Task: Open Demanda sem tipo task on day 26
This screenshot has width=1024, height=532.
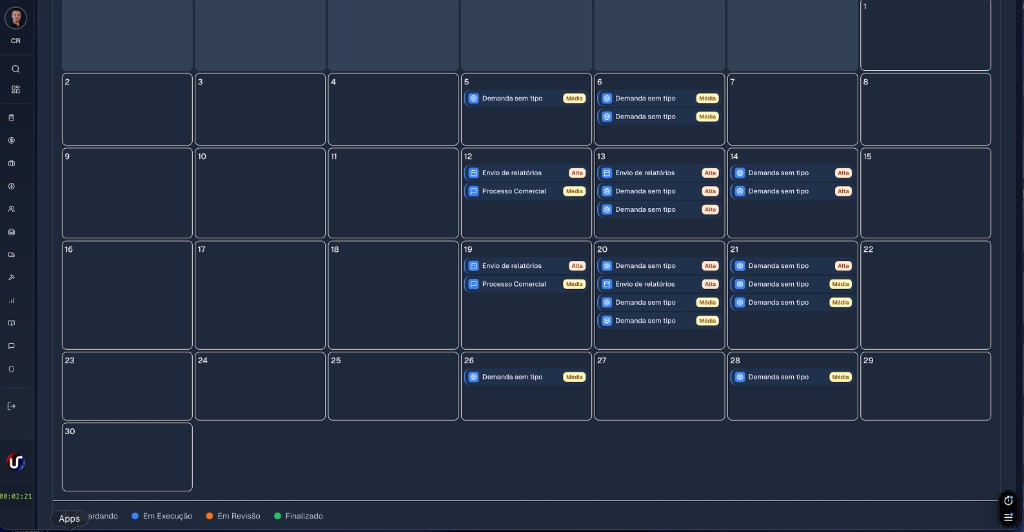Action: click(x=526, y=377)
